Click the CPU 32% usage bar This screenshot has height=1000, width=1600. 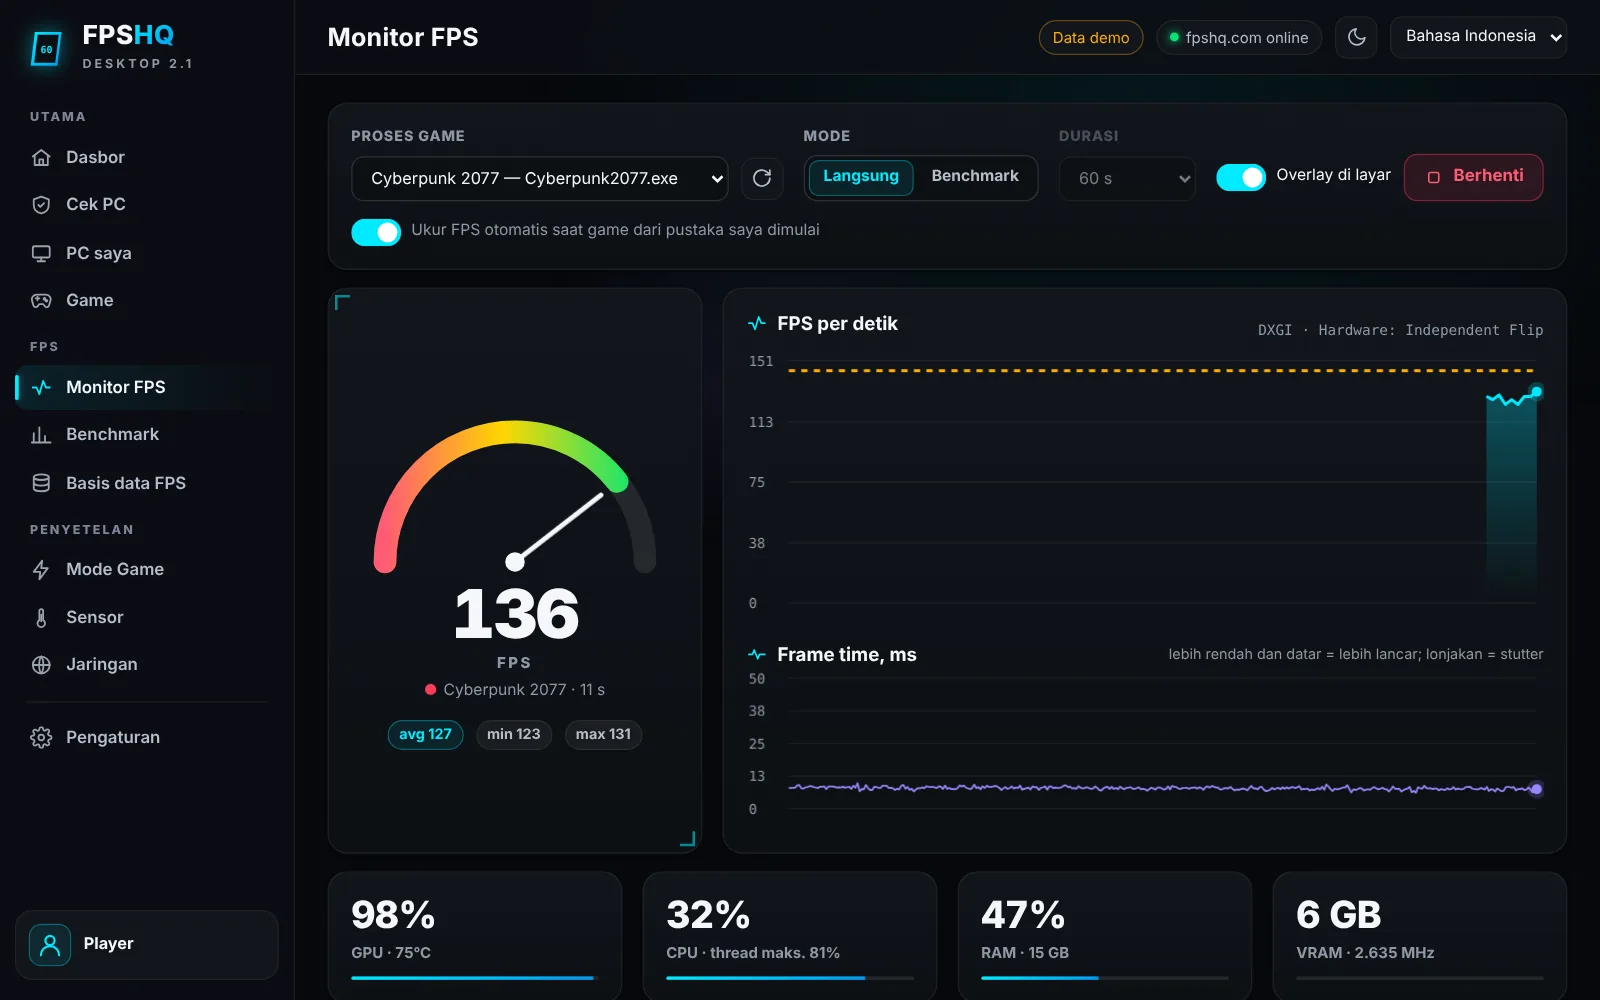(x=790, y=978)
